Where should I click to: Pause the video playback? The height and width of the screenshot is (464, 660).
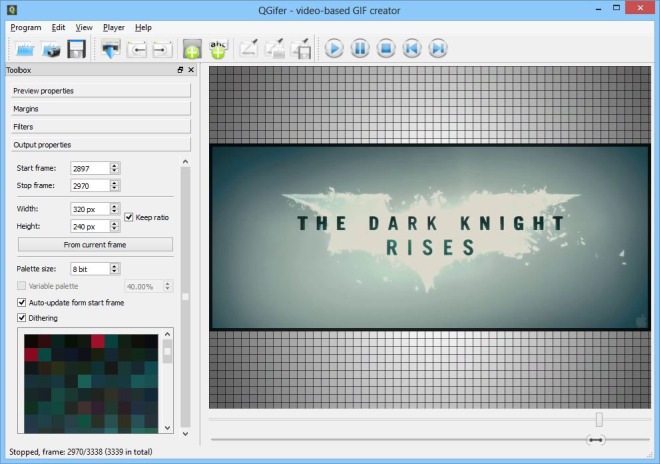(x=360, y=48)
